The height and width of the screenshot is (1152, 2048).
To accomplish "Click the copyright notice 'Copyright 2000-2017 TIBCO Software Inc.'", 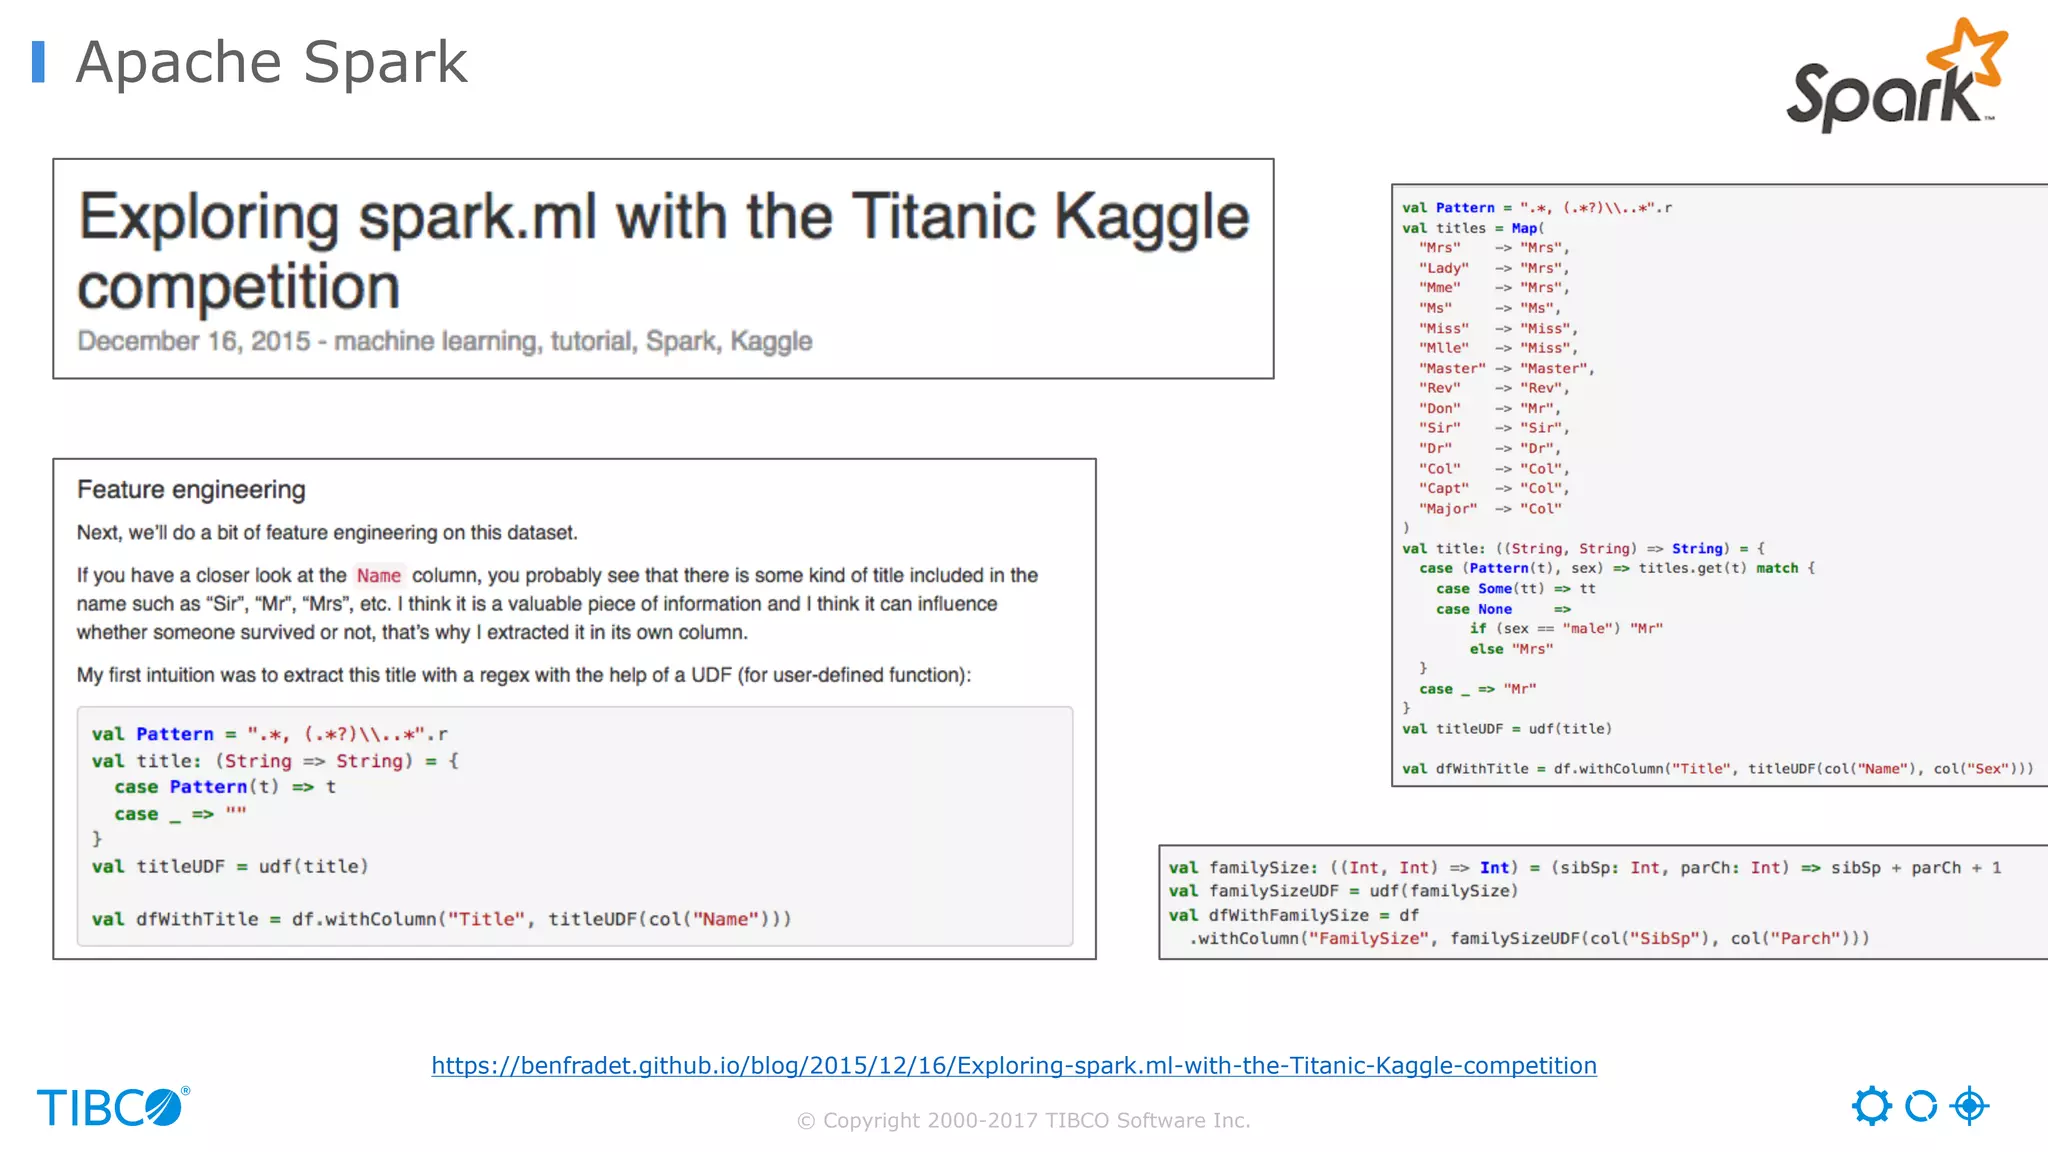I will [1024, 1121].
